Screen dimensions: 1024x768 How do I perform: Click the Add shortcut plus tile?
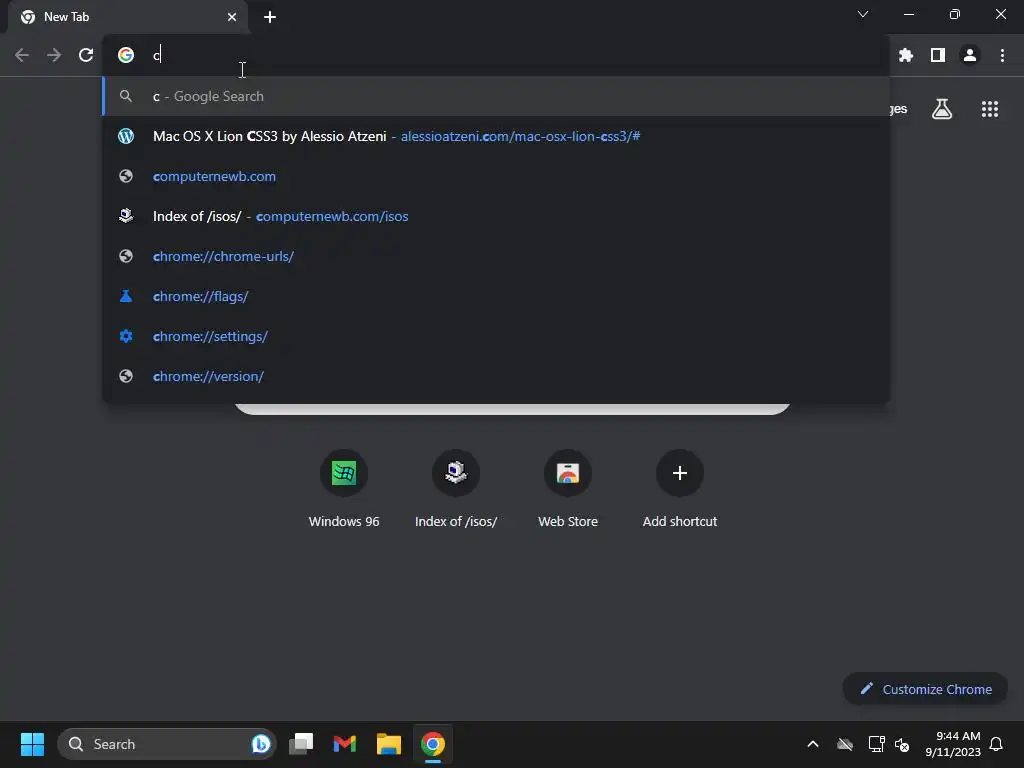coord(680,488)
